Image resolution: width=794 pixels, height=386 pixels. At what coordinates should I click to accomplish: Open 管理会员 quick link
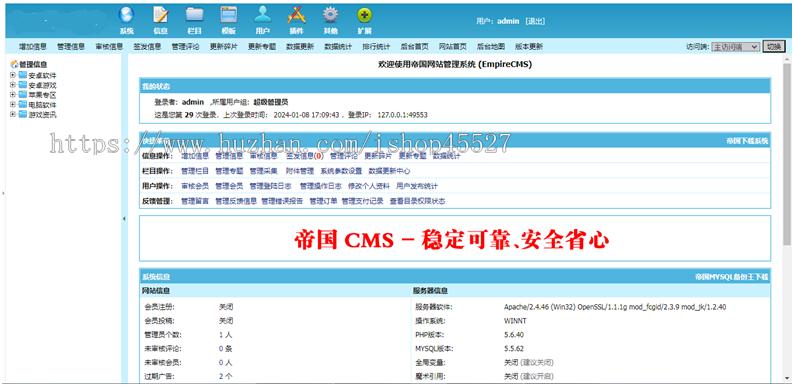tap(229, 186)
